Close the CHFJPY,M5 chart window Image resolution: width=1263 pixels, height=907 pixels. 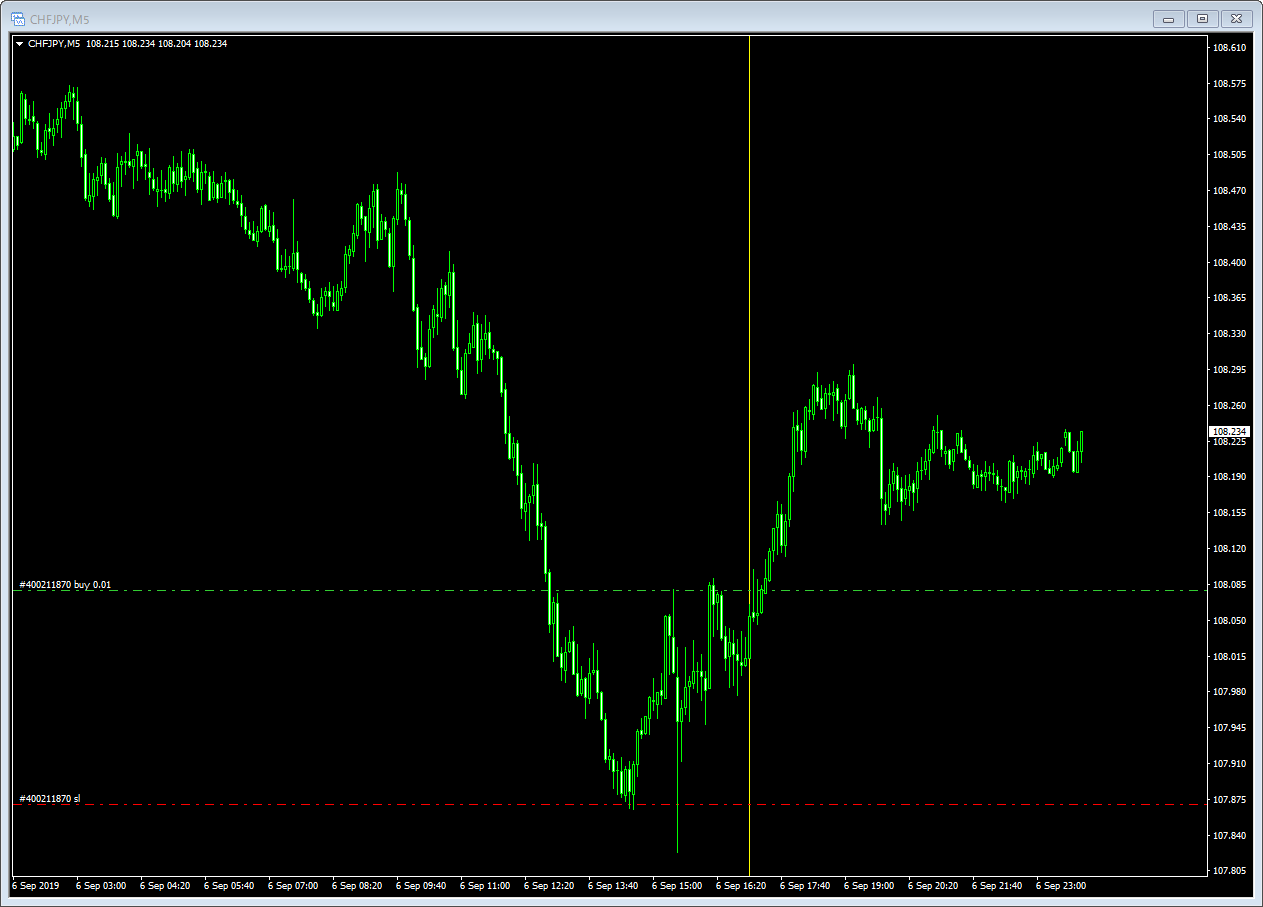pyautogui.click(x=1237, y=18)
